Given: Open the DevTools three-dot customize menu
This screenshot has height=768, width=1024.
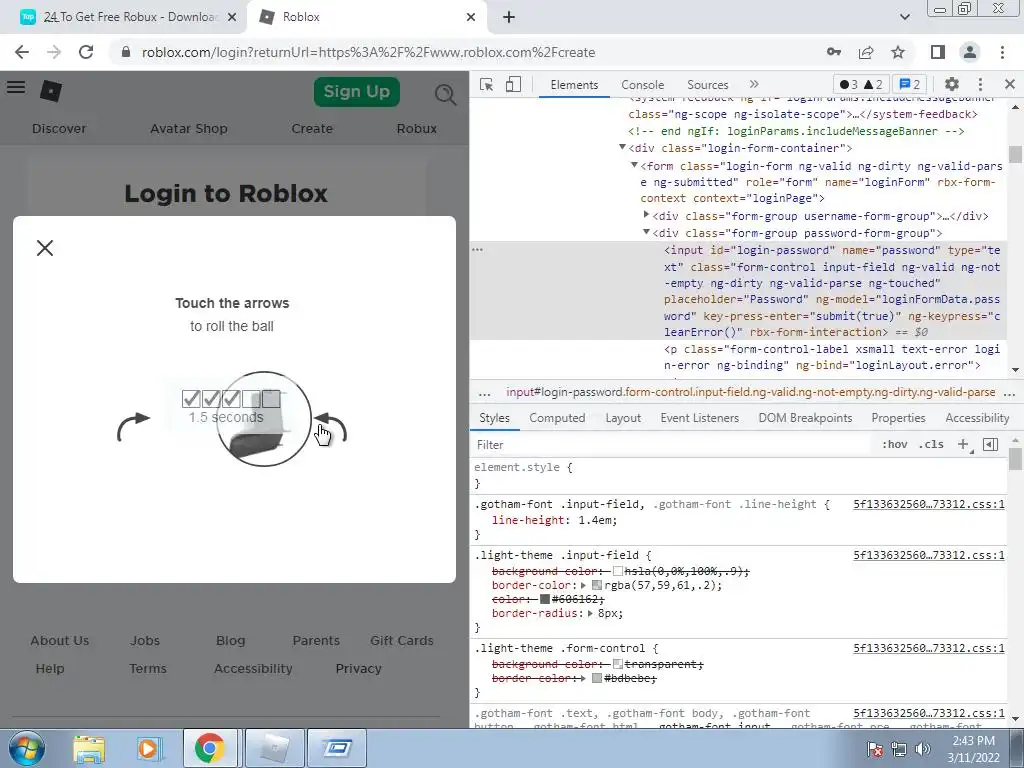Looking at the screenshot, I should 980,84.
